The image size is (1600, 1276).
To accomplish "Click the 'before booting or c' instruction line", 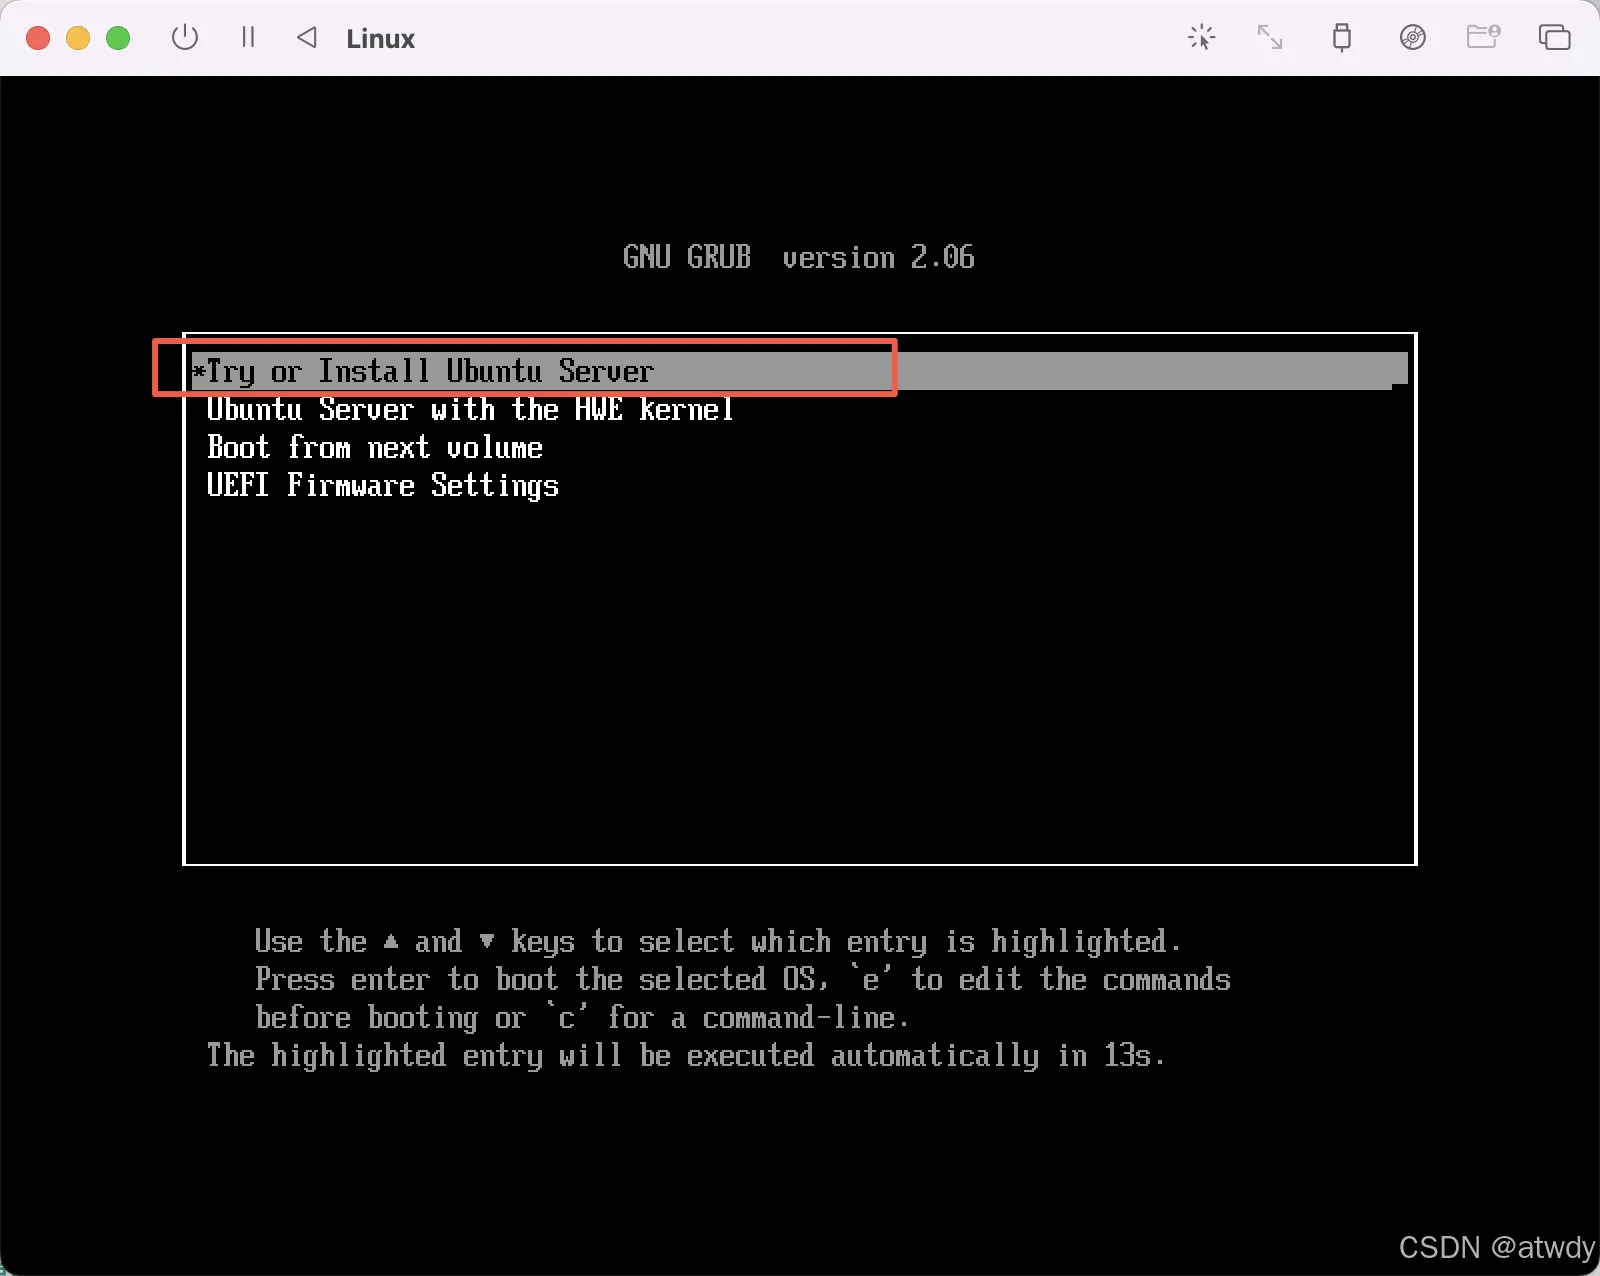I will [x=582, y=1017].
